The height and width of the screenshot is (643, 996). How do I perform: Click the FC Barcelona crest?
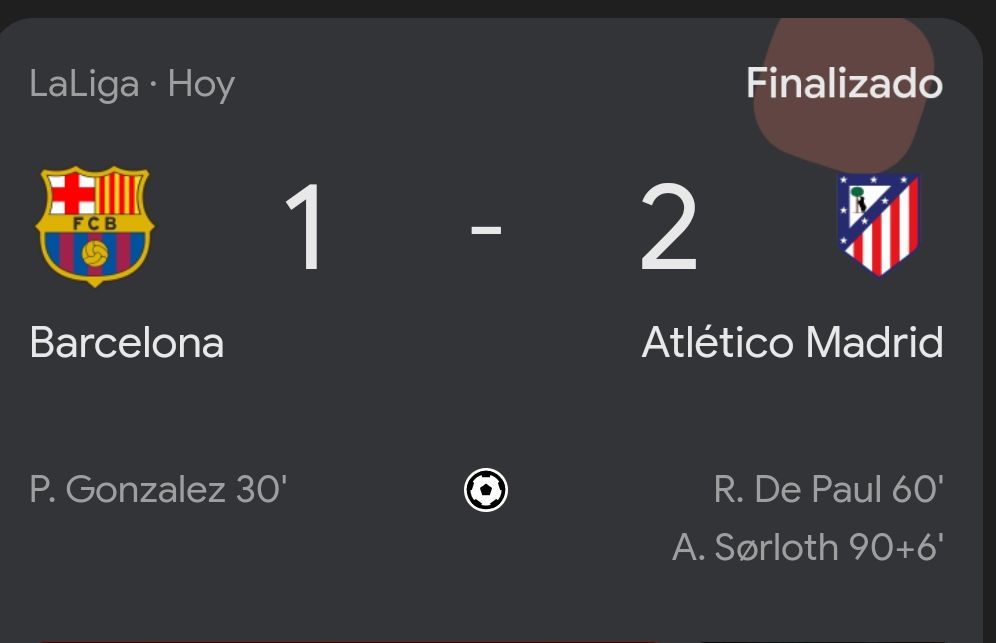point(95,226)
